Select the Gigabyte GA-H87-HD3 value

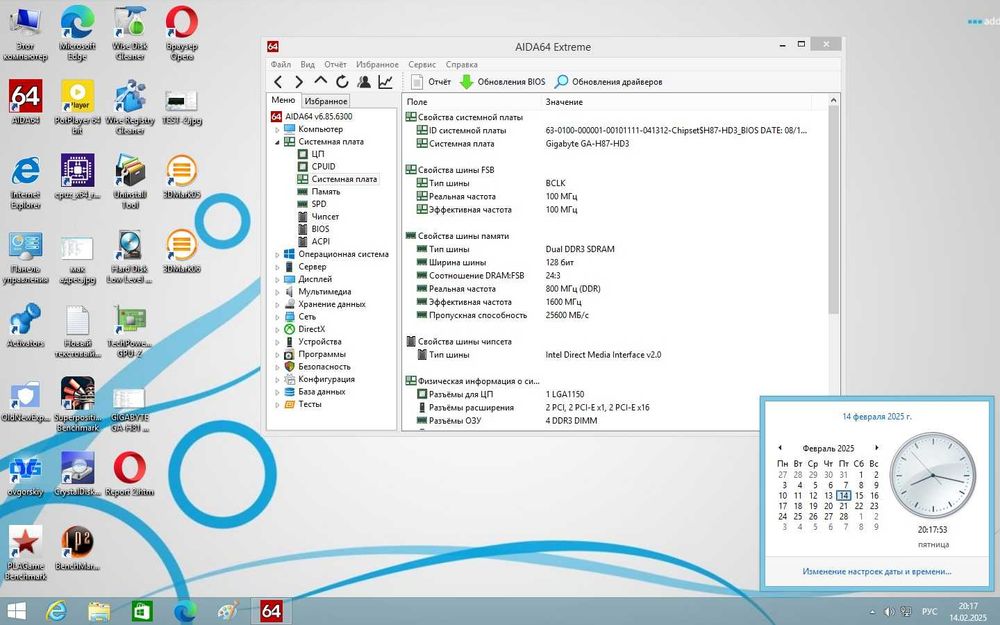[587, 144]
